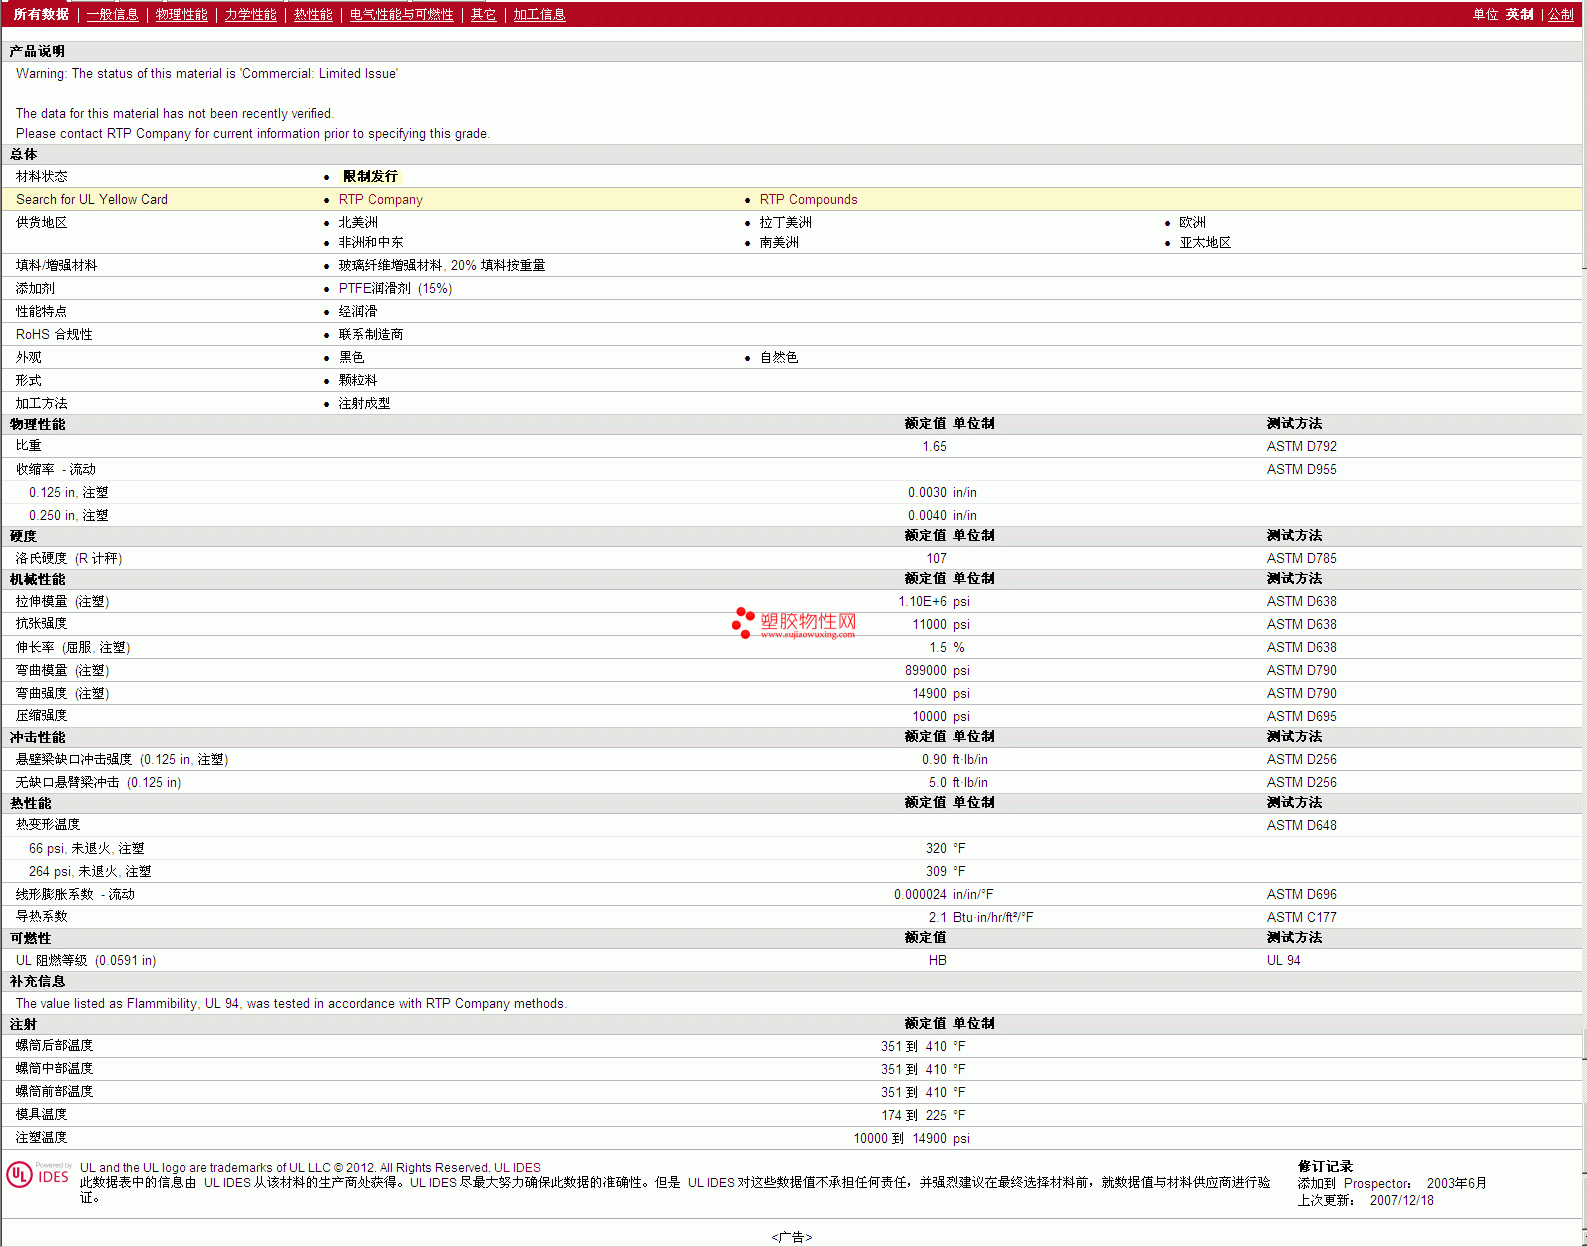Click the 塑胶物性网 watermark logo
The width and height of the screenshot is (1587, 1247).
[795, 623]
